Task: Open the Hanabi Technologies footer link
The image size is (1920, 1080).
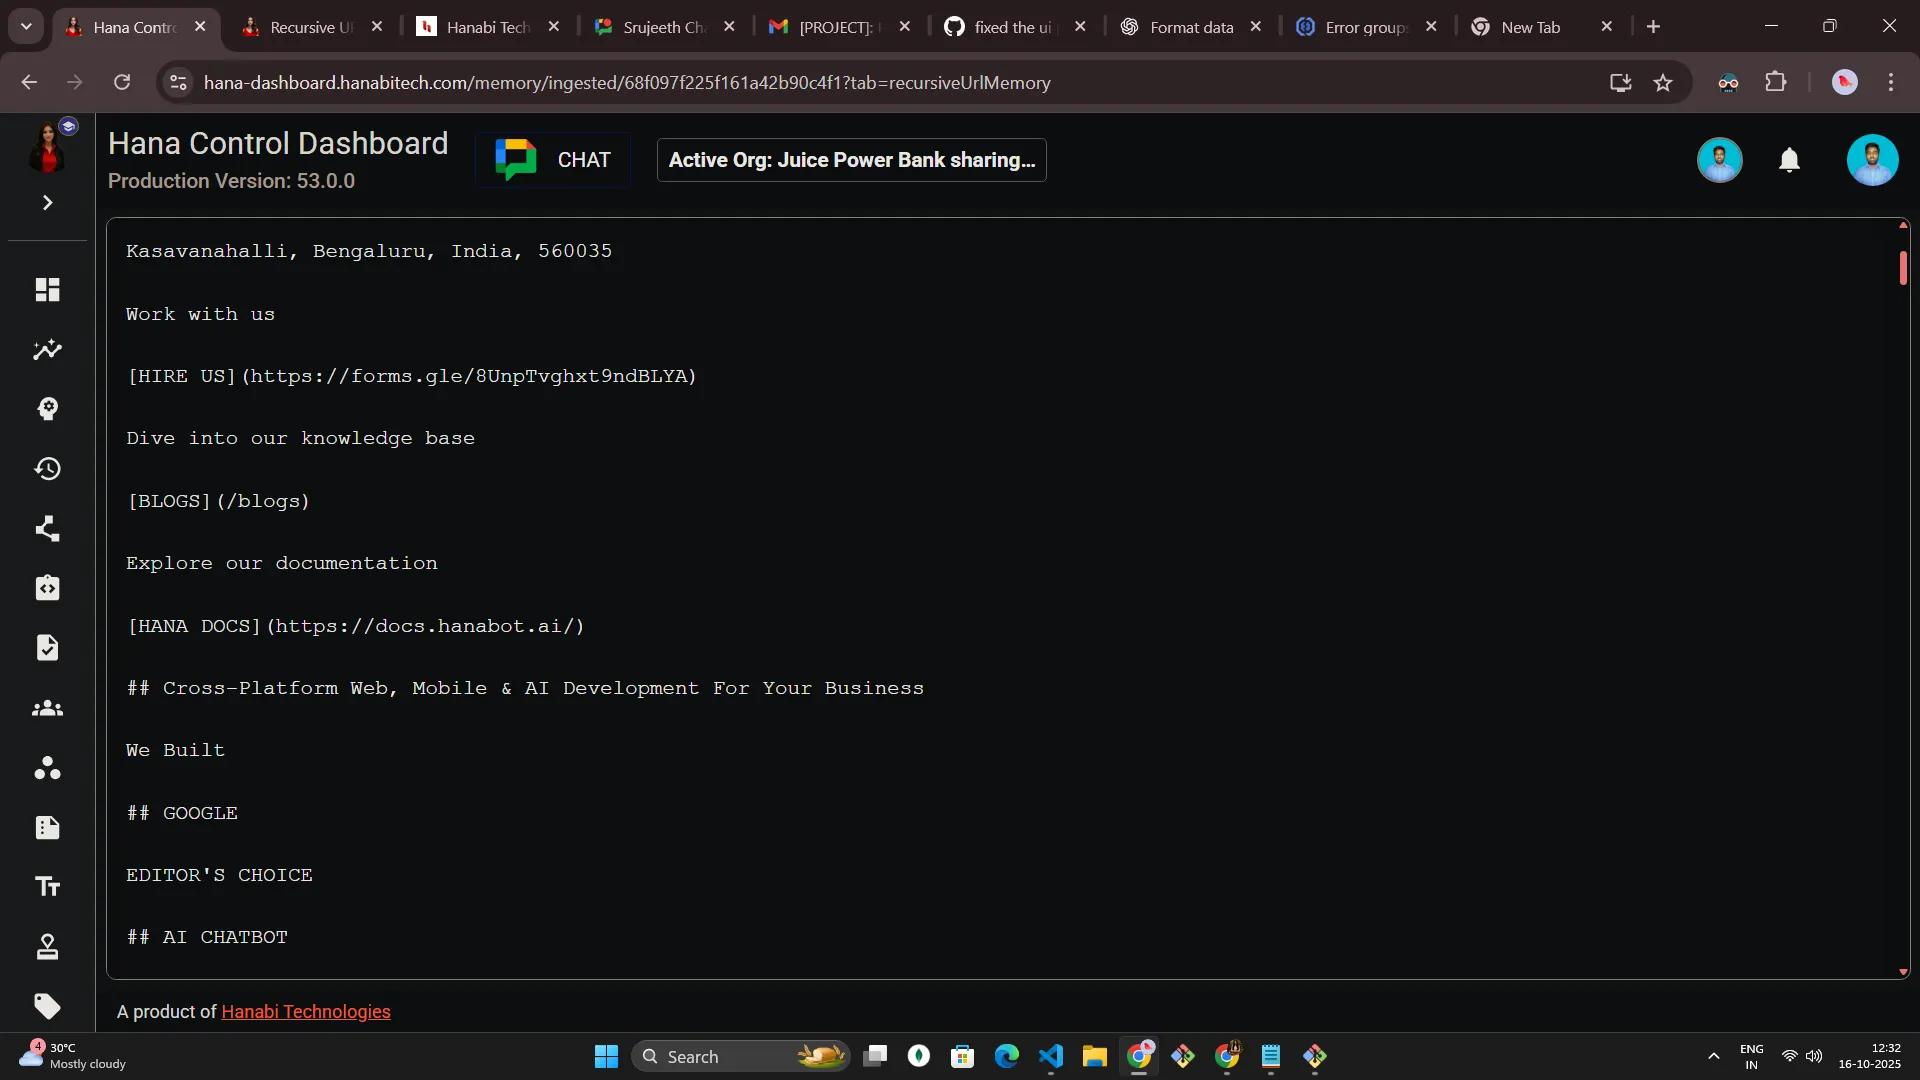Action: pos(305,1012)
